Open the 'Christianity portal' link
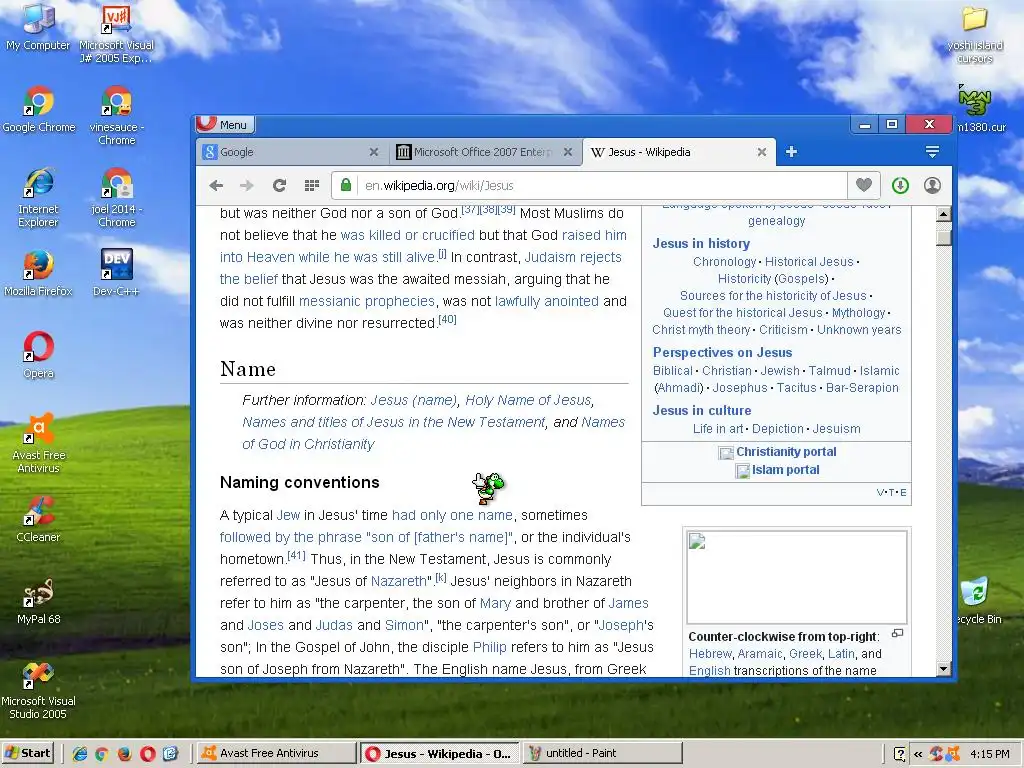This screenshot has height=768, width=1024. (x=786, y=452)
